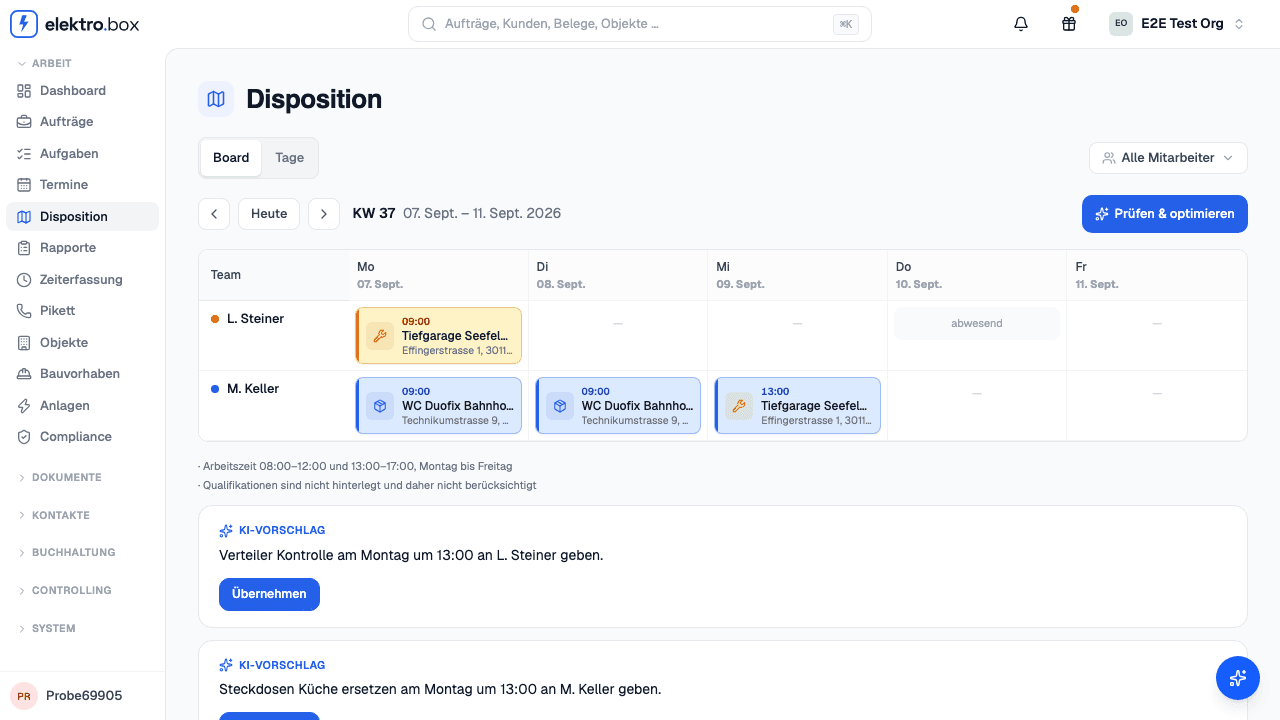
Task: Expand the KONTAKTE section
Action: tap(54, 516)
